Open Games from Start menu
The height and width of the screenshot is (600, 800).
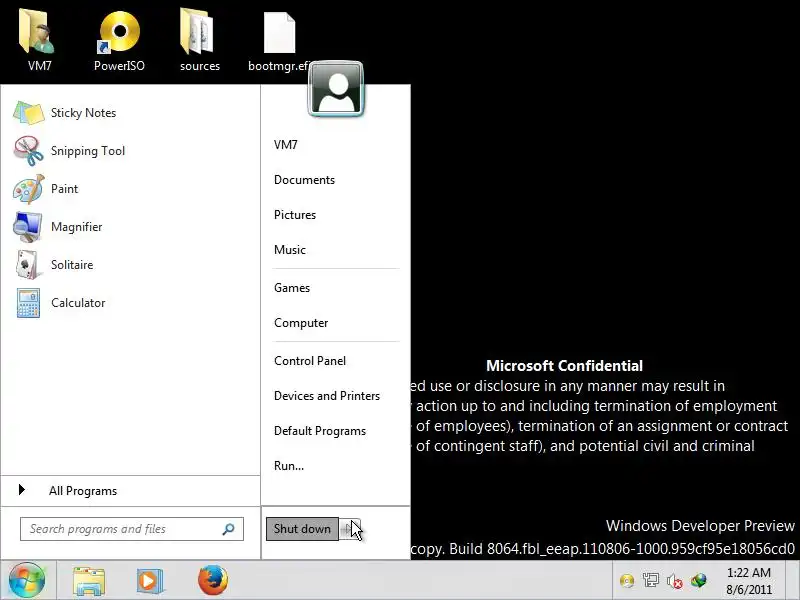click(292, 288)
